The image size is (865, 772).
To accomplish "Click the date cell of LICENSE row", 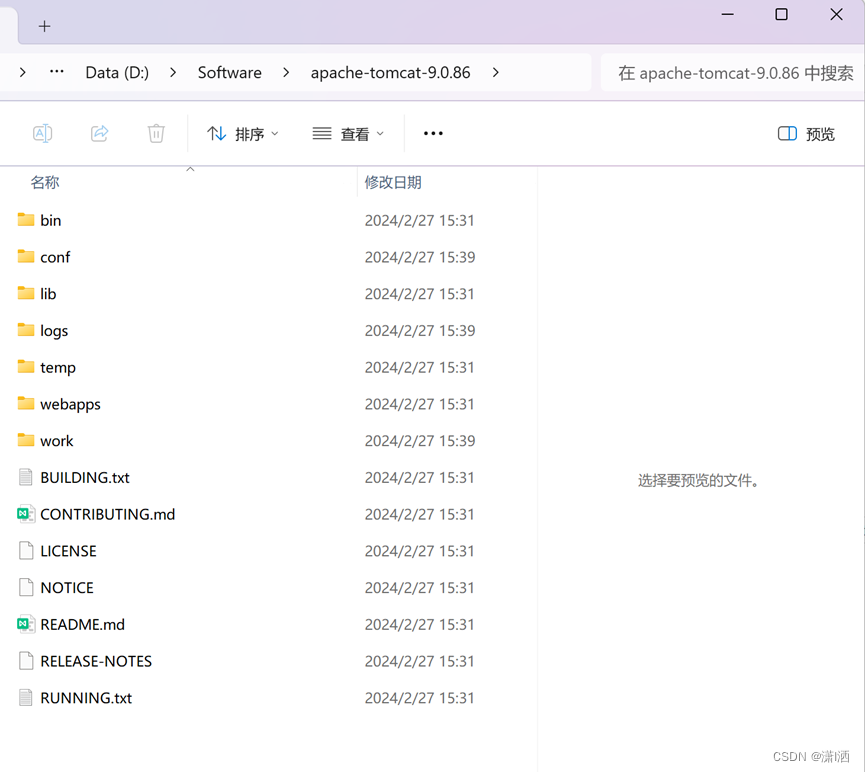I will pos(420,551).
